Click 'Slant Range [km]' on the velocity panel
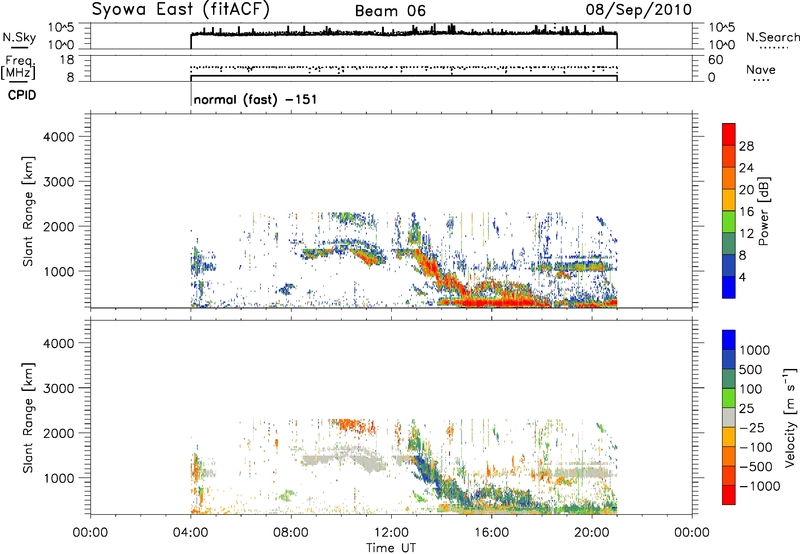The width and height of the screenshot is (800, 554). click(x=28, y=418)
